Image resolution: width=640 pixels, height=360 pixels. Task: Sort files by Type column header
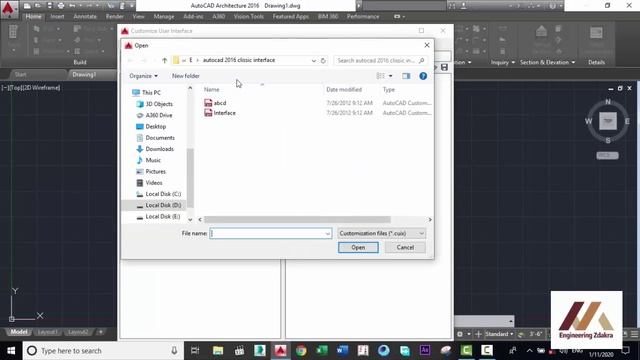click(x=389, y=89)
